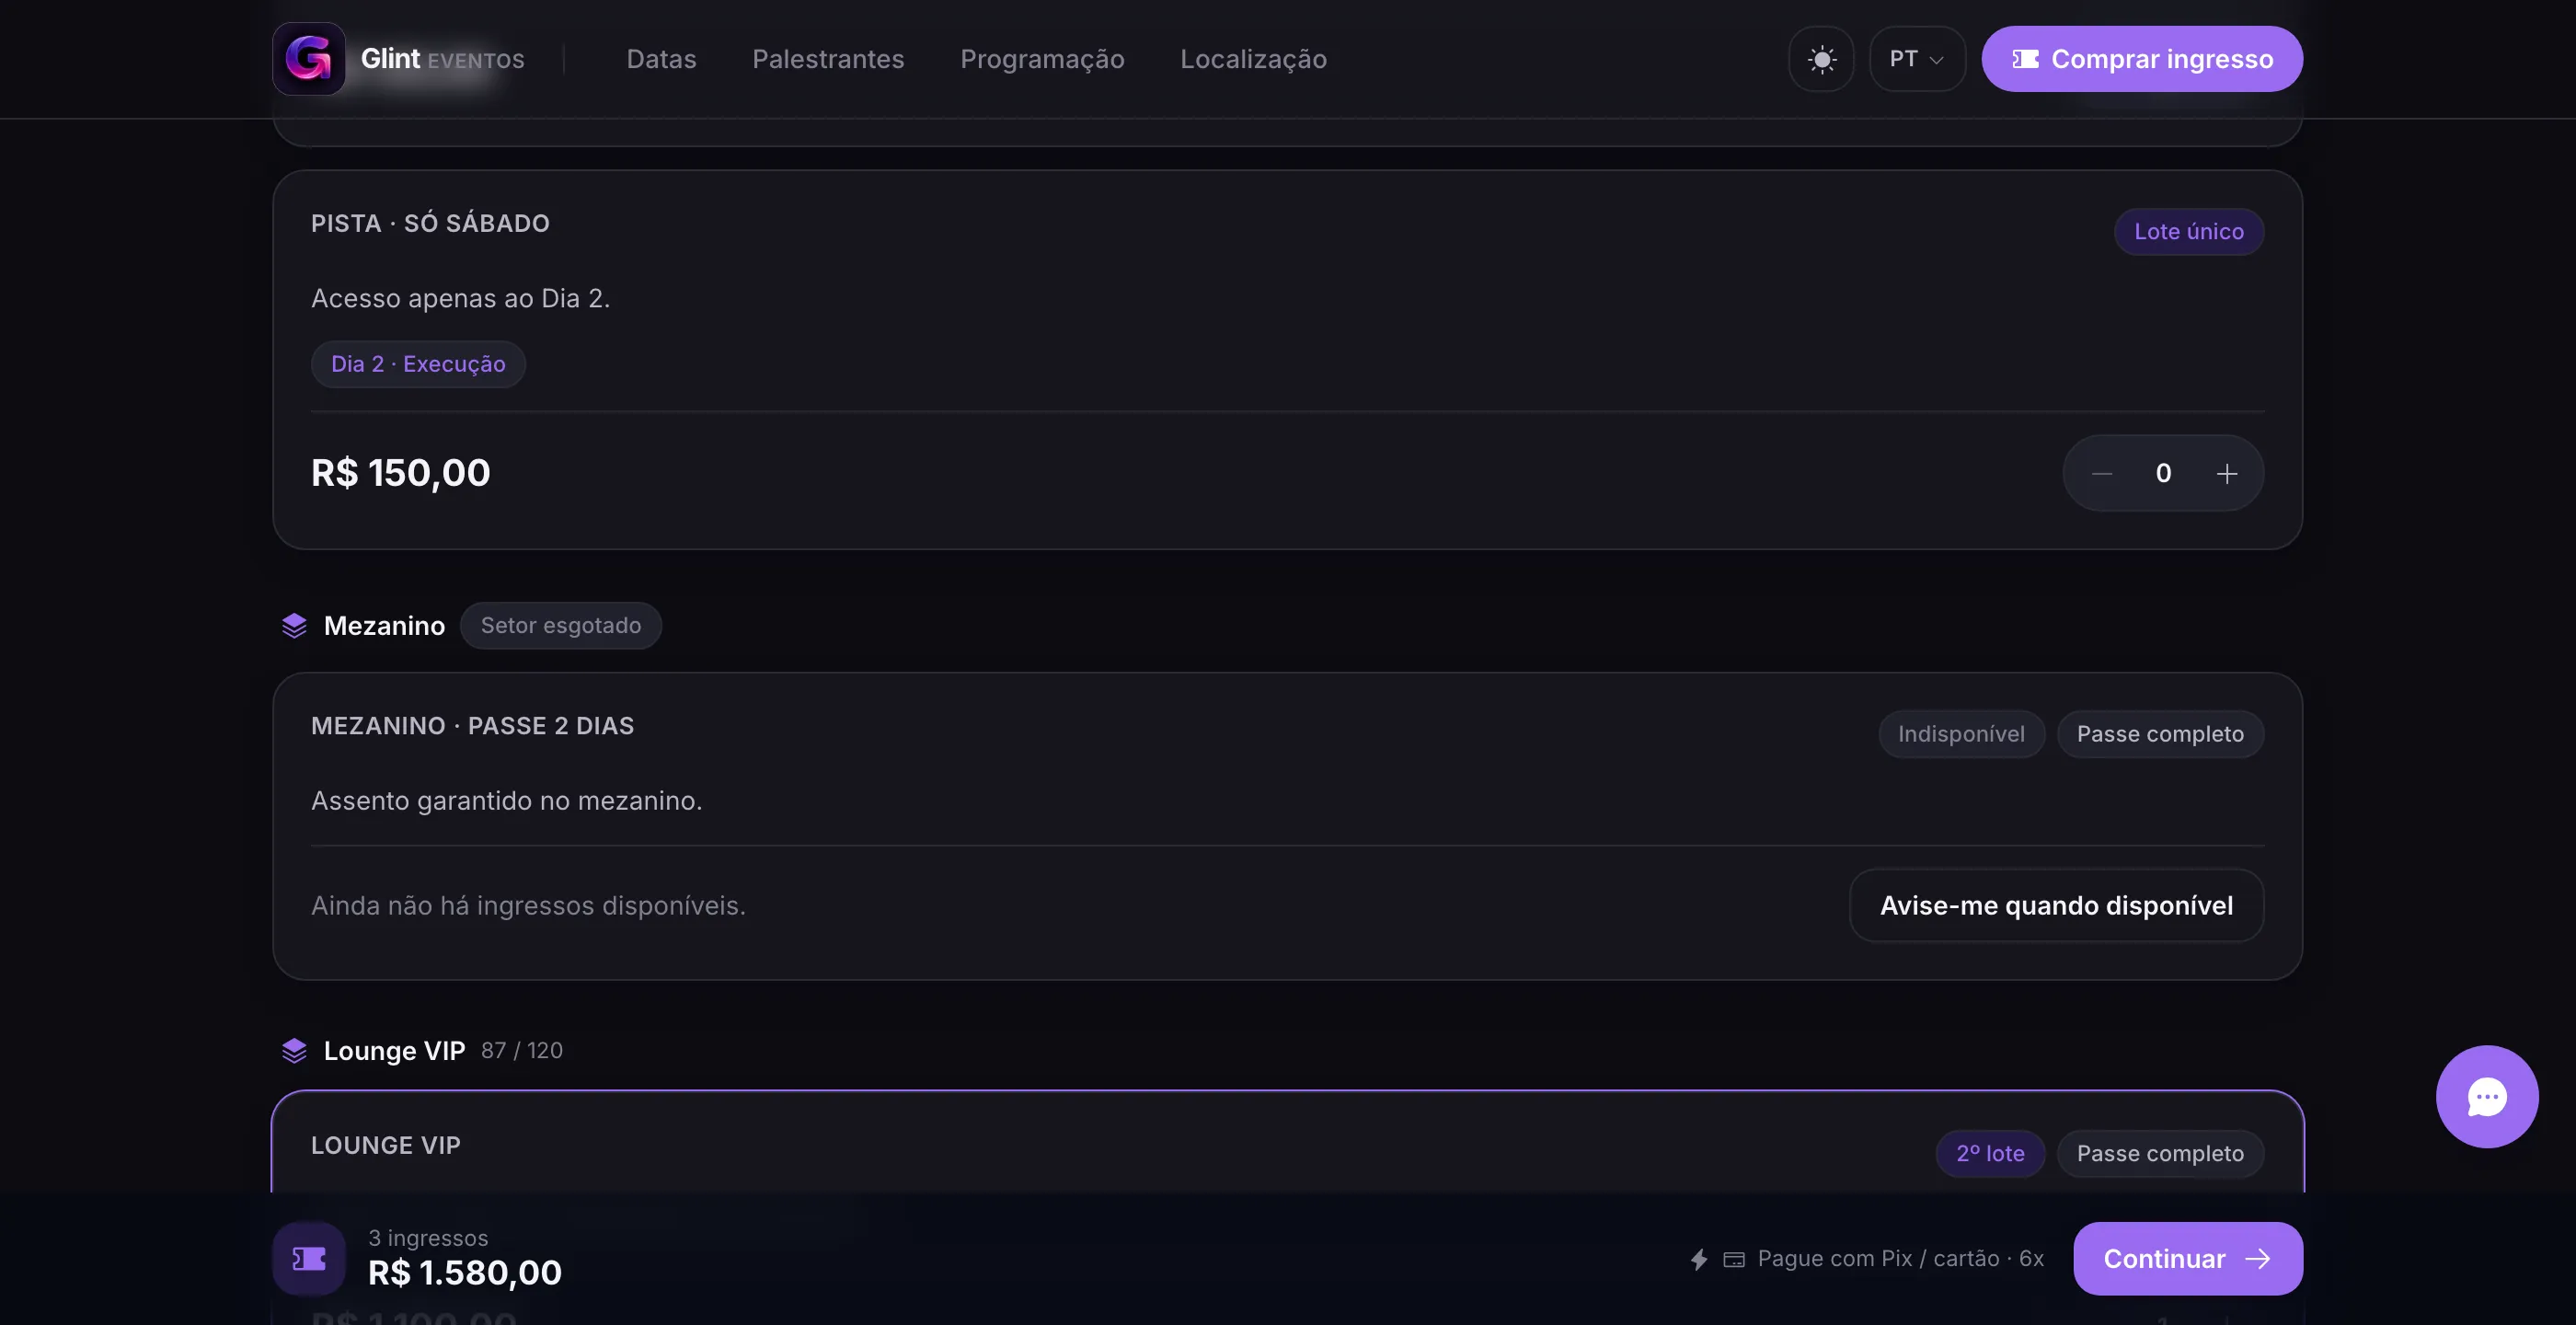Click Passe completo badge on Mezanino card
The width and height of the screenshot is (2576, 1325).
coord(2160,734)
